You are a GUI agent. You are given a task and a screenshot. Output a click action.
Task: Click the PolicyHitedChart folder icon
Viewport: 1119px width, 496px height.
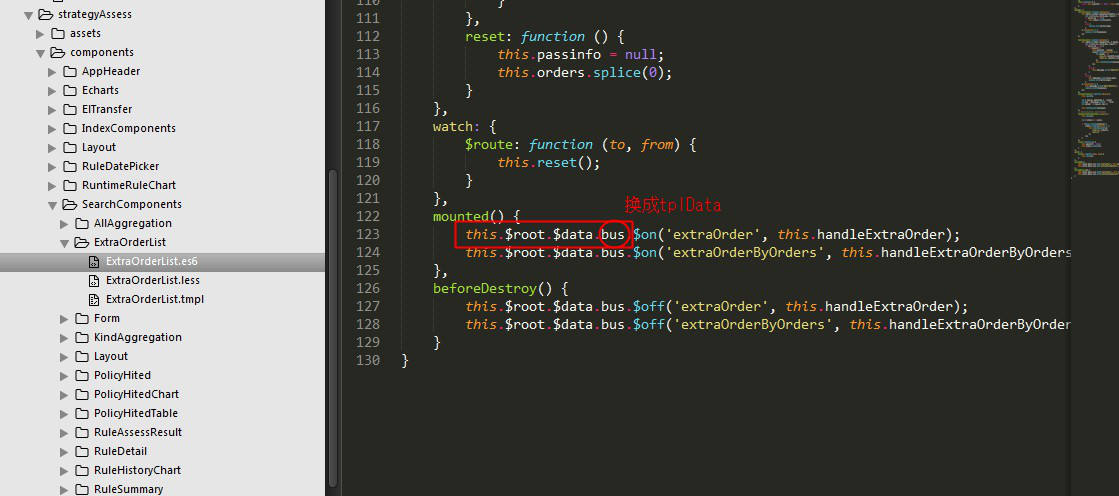(x=82, y=394)
